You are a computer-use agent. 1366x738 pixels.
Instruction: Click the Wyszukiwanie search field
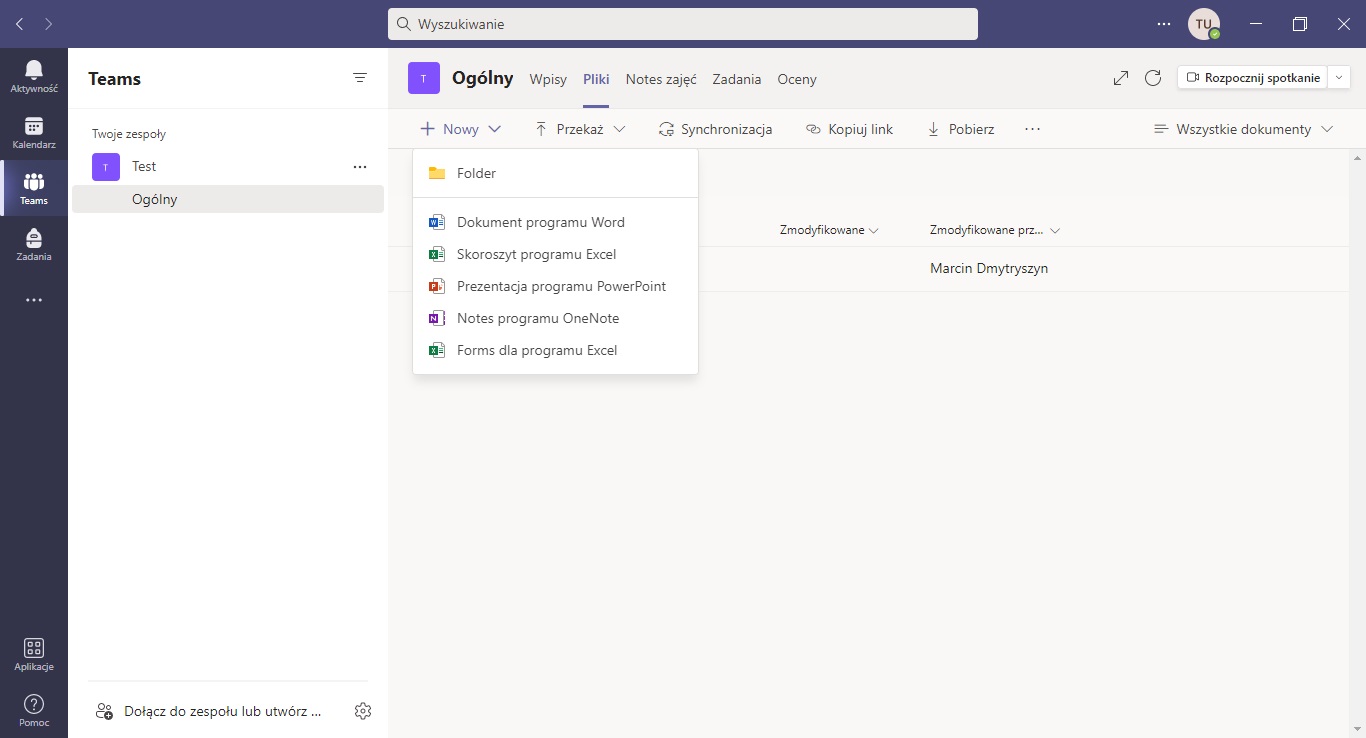point(682,24)
